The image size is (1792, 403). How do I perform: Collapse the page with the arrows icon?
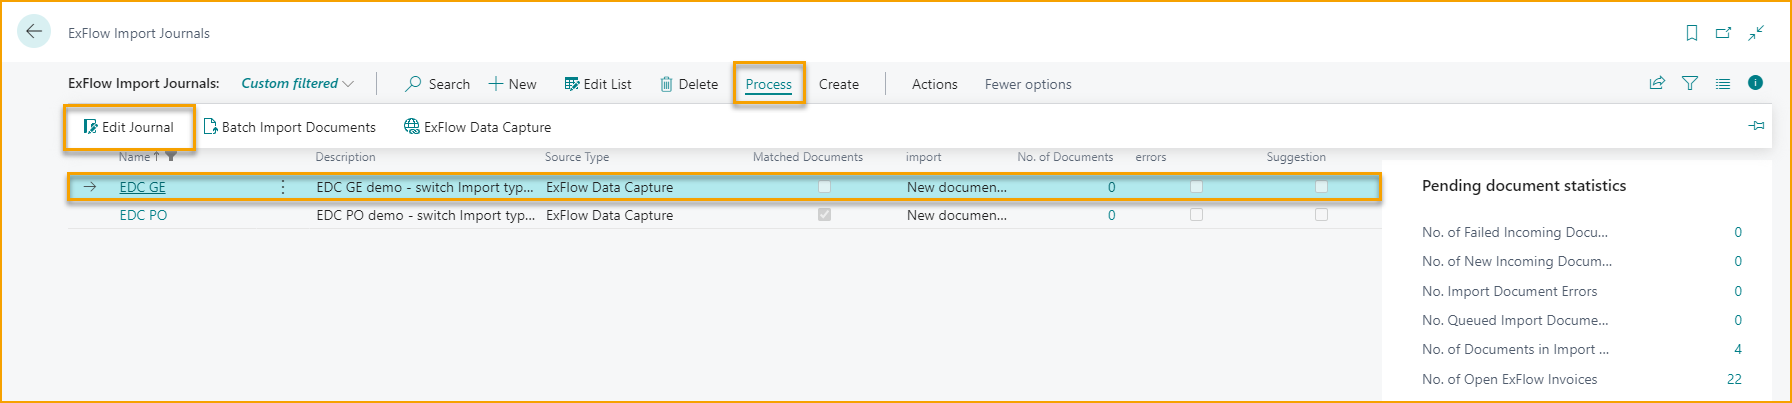point(1756,33)
